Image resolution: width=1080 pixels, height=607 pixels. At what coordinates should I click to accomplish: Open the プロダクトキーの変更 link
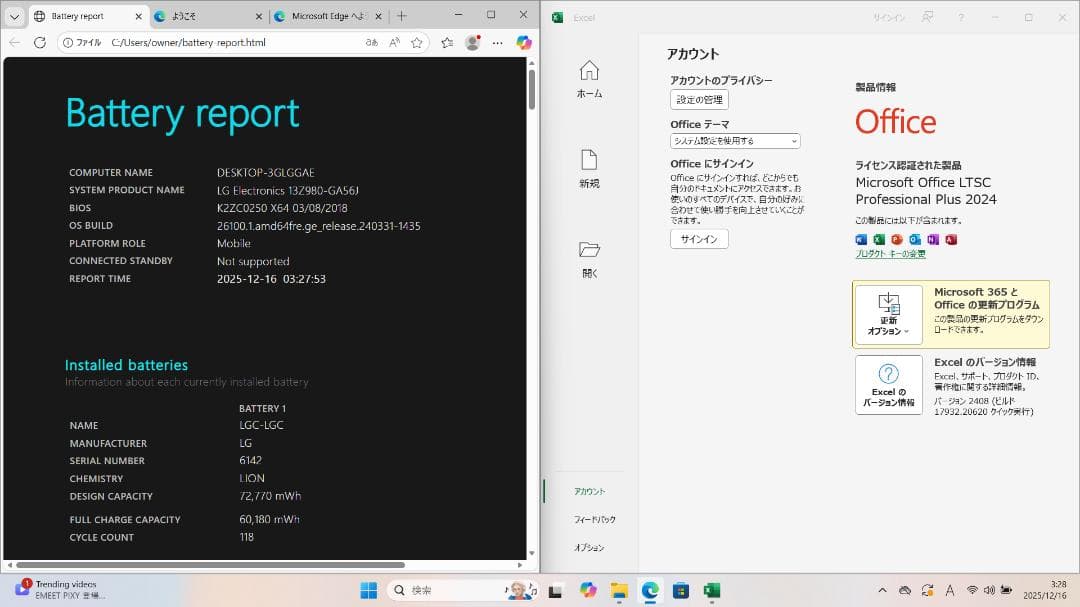[888, 253]
